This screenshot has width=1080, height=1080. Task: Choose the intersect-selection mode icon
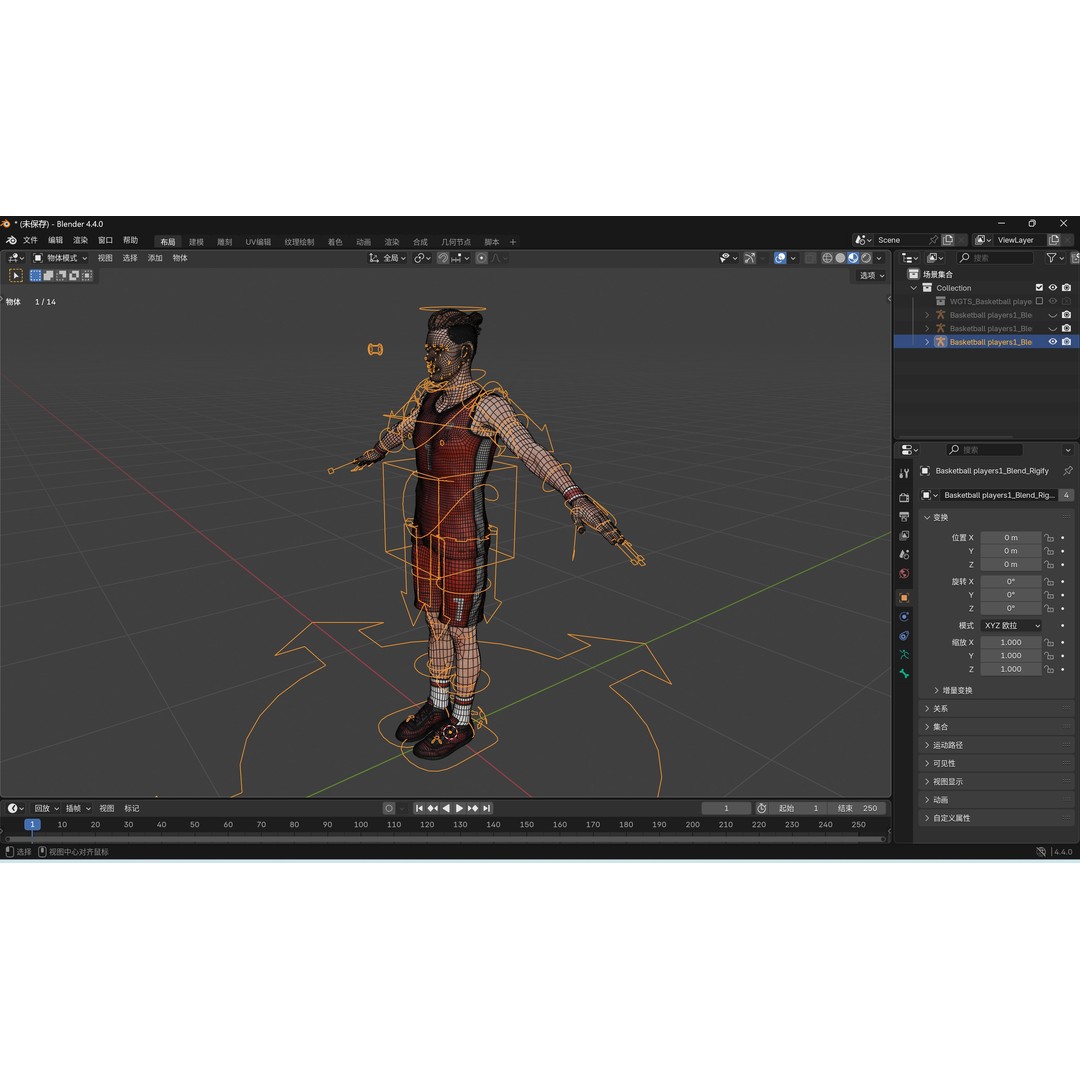[x=87, y=276]
